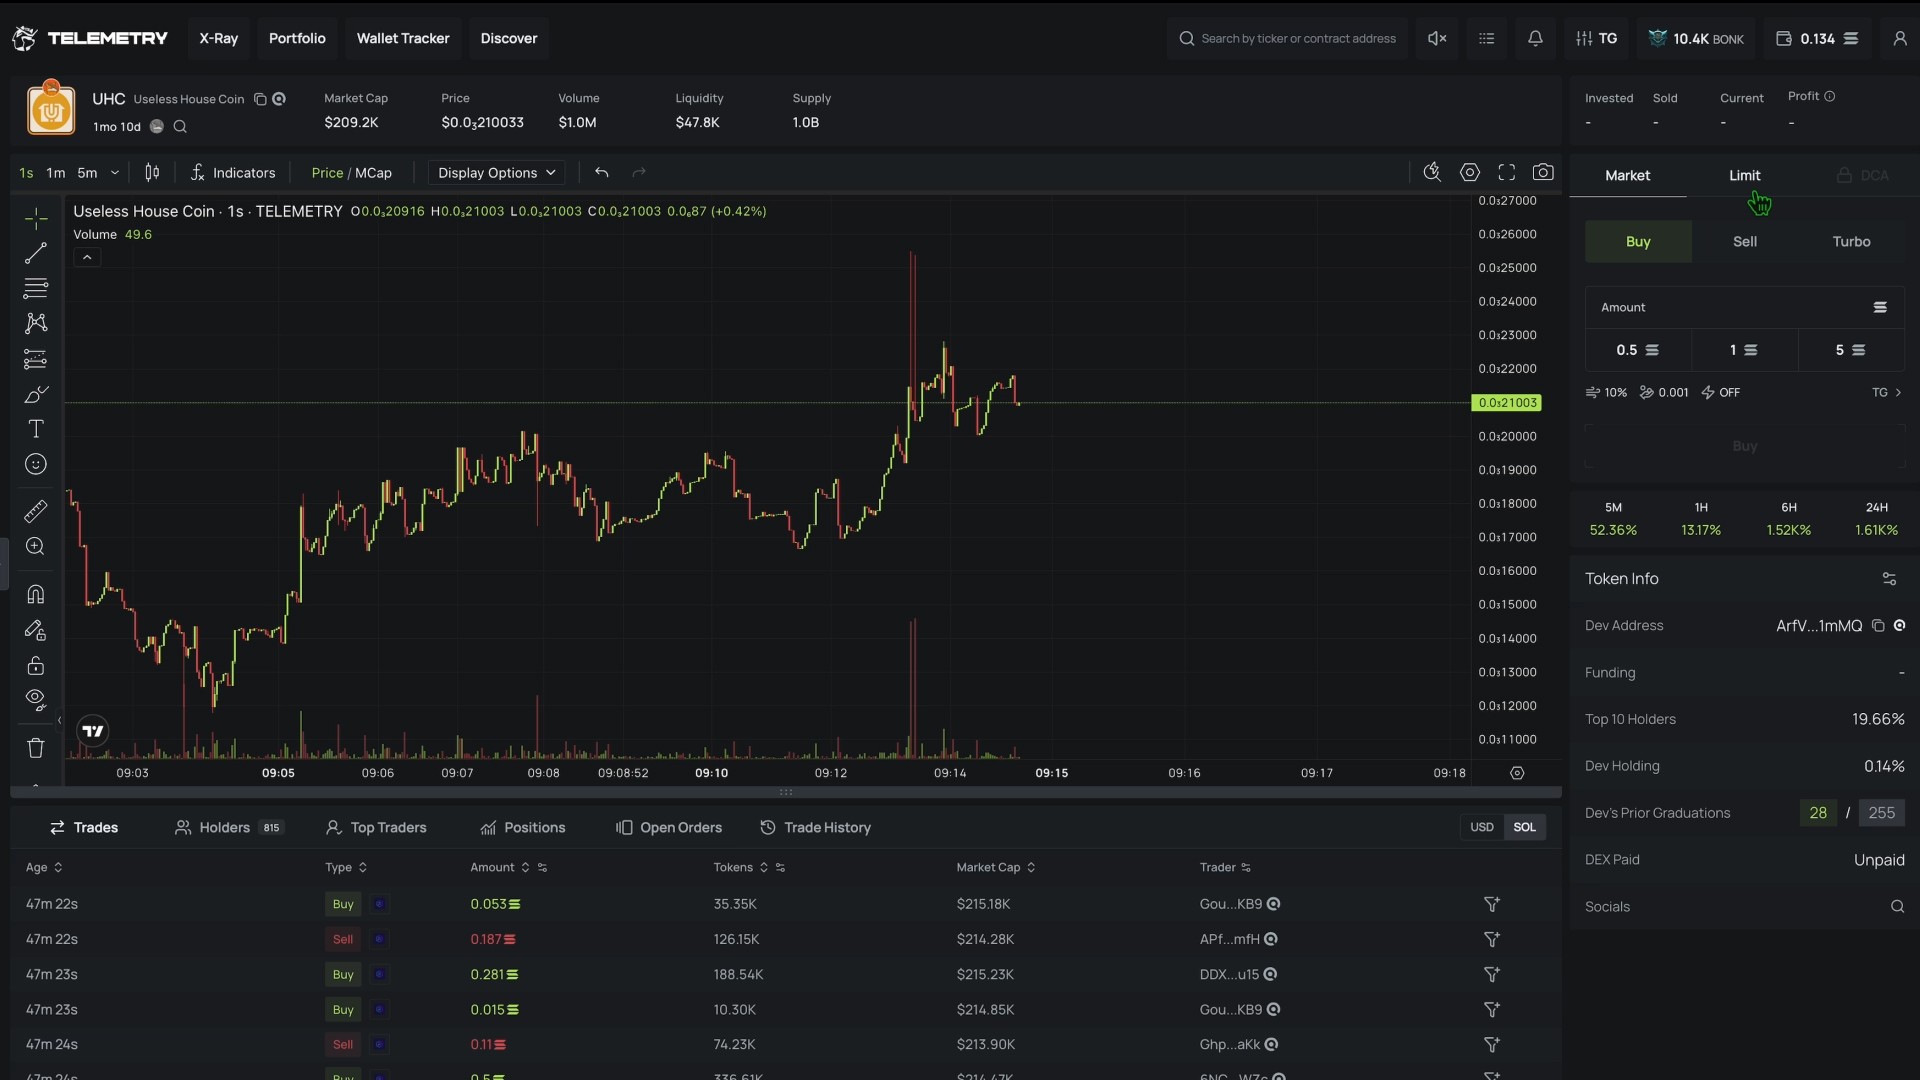
Task: Select Turbo trading mode
Action: [x=1850, y=241]
